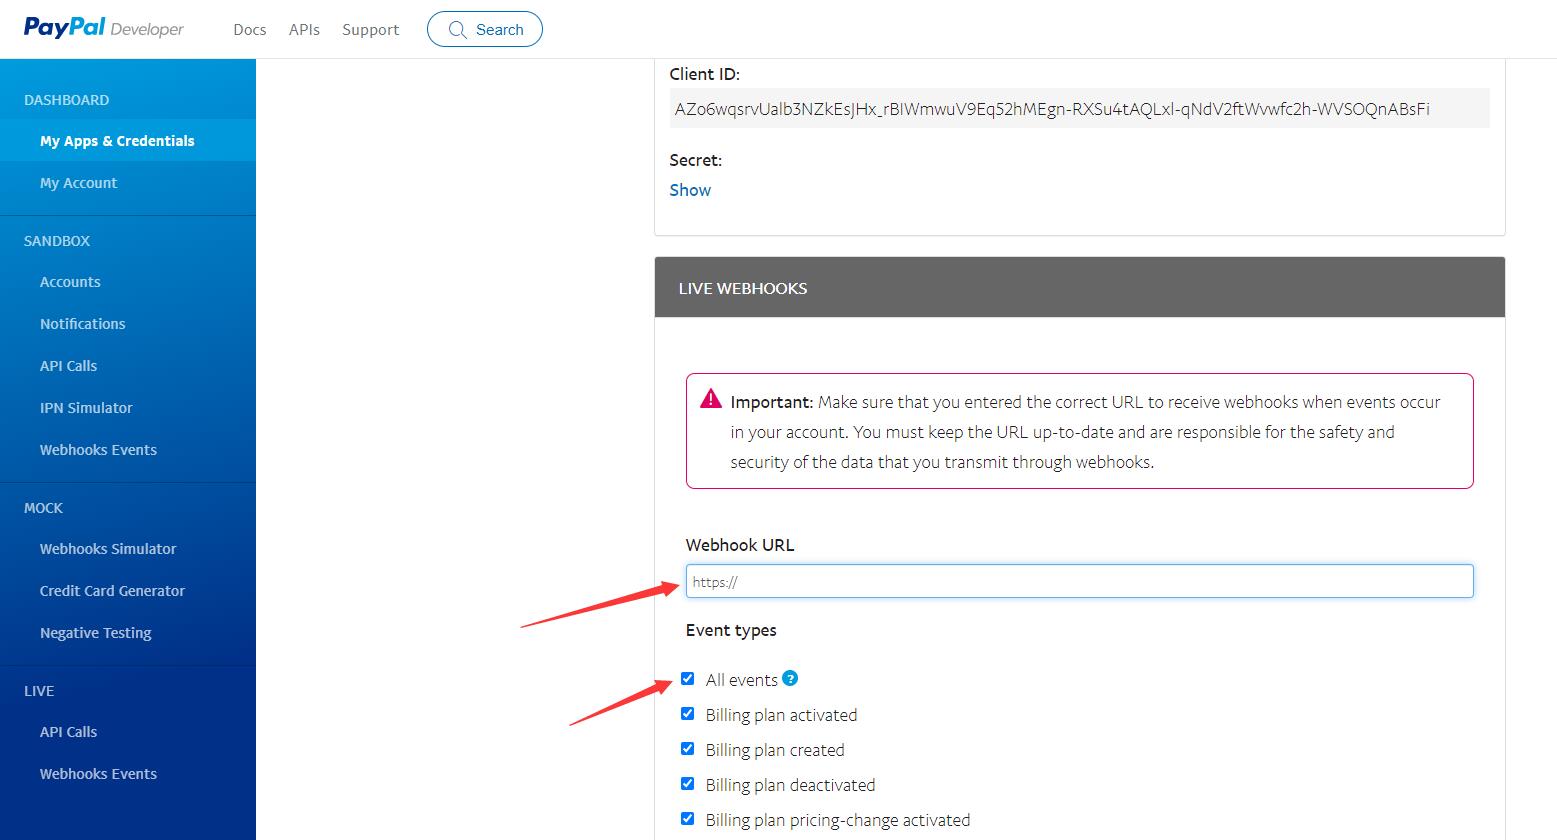Open My Apps & Credentials page
The height and width of the screenshot is (840, 1557).
117,141
